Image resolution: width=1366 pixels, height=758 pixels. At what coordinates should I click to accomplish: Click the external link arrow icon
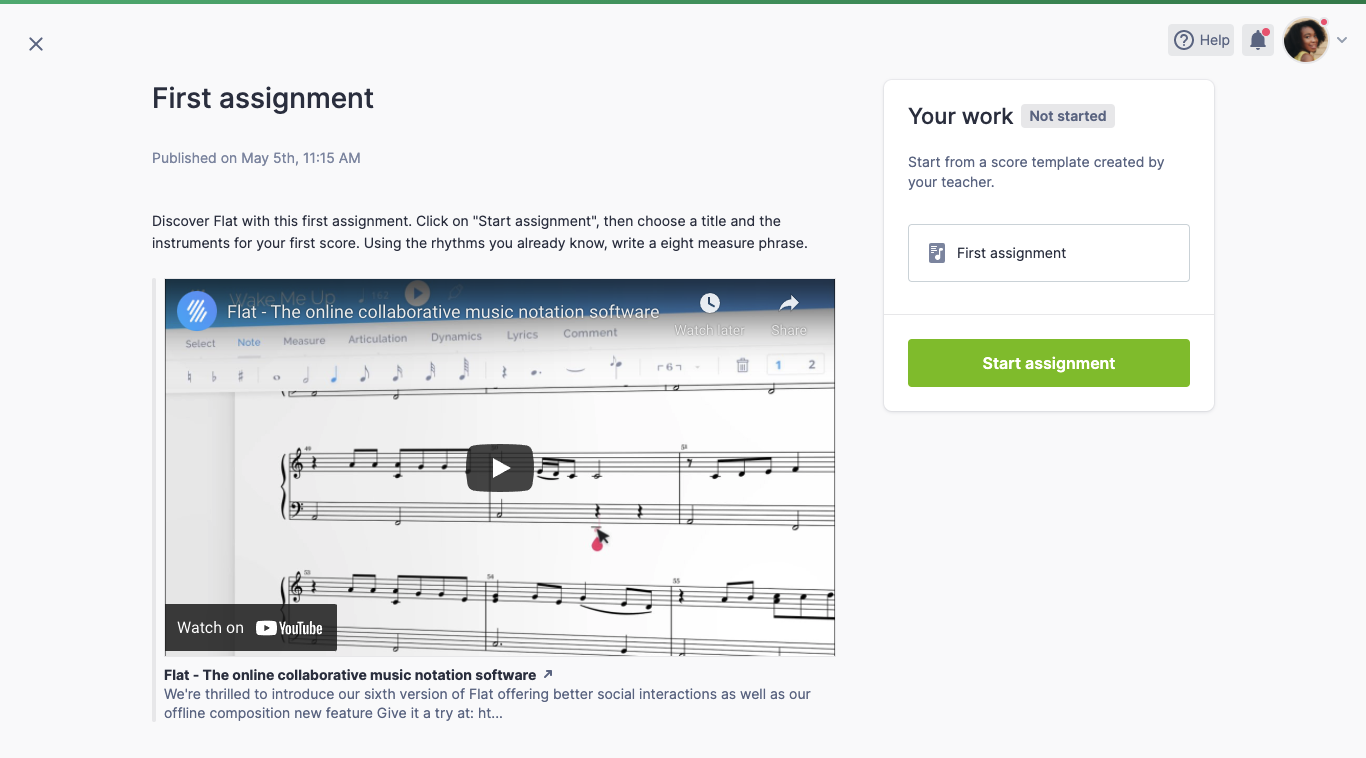[x=547, y=675]
